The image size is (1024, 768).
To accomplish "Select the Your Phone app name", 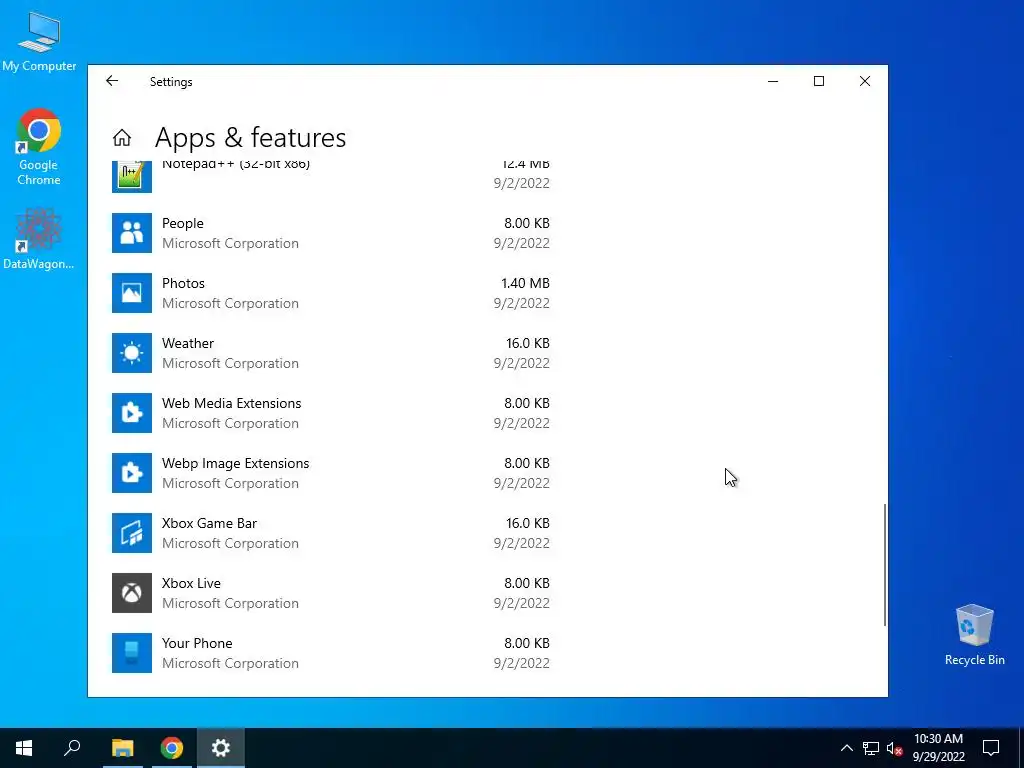I will 197,644.
